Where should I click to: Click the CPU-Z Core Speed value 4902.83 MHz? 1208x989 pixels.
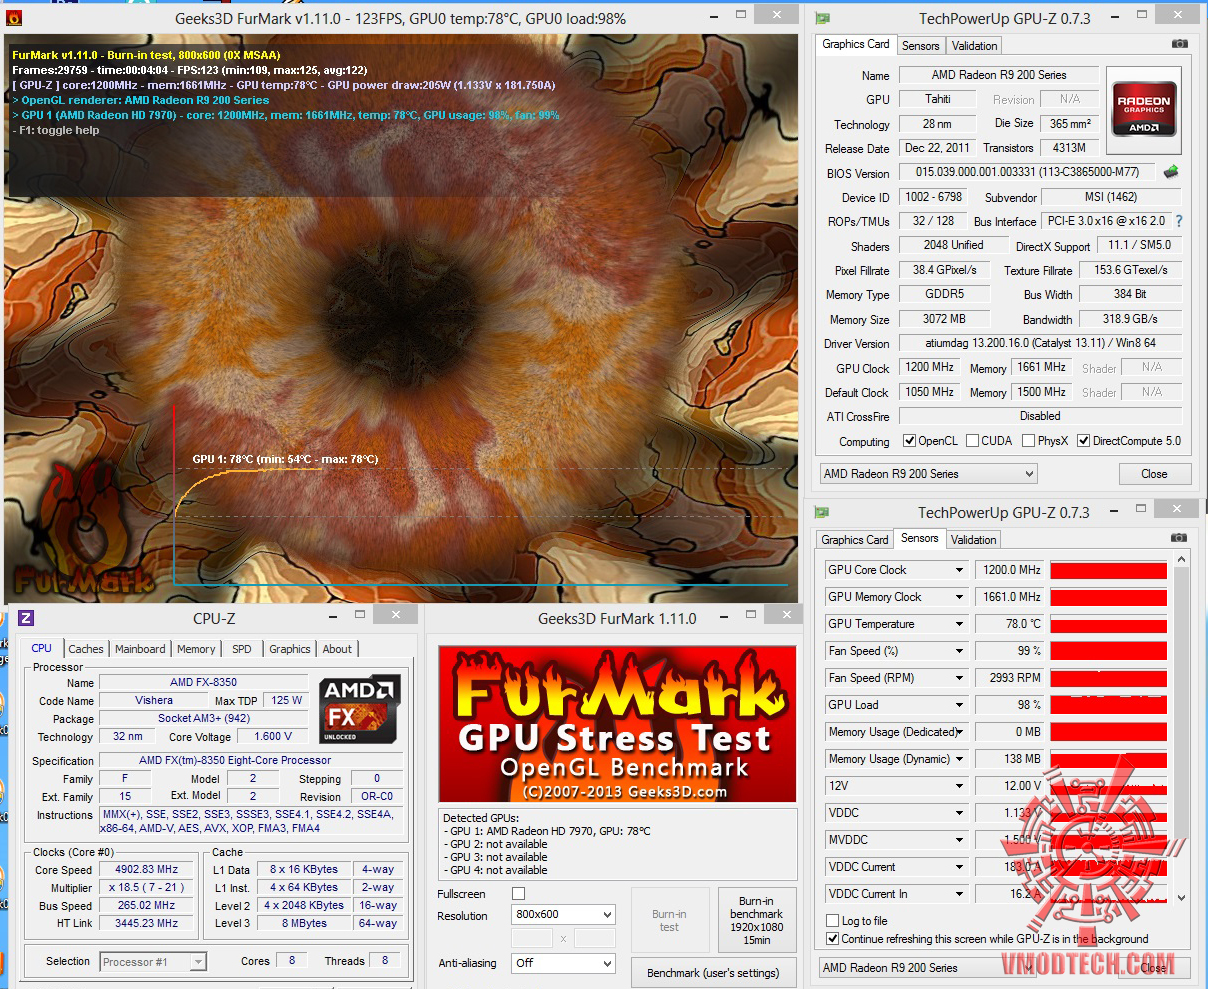pos(146,870)
